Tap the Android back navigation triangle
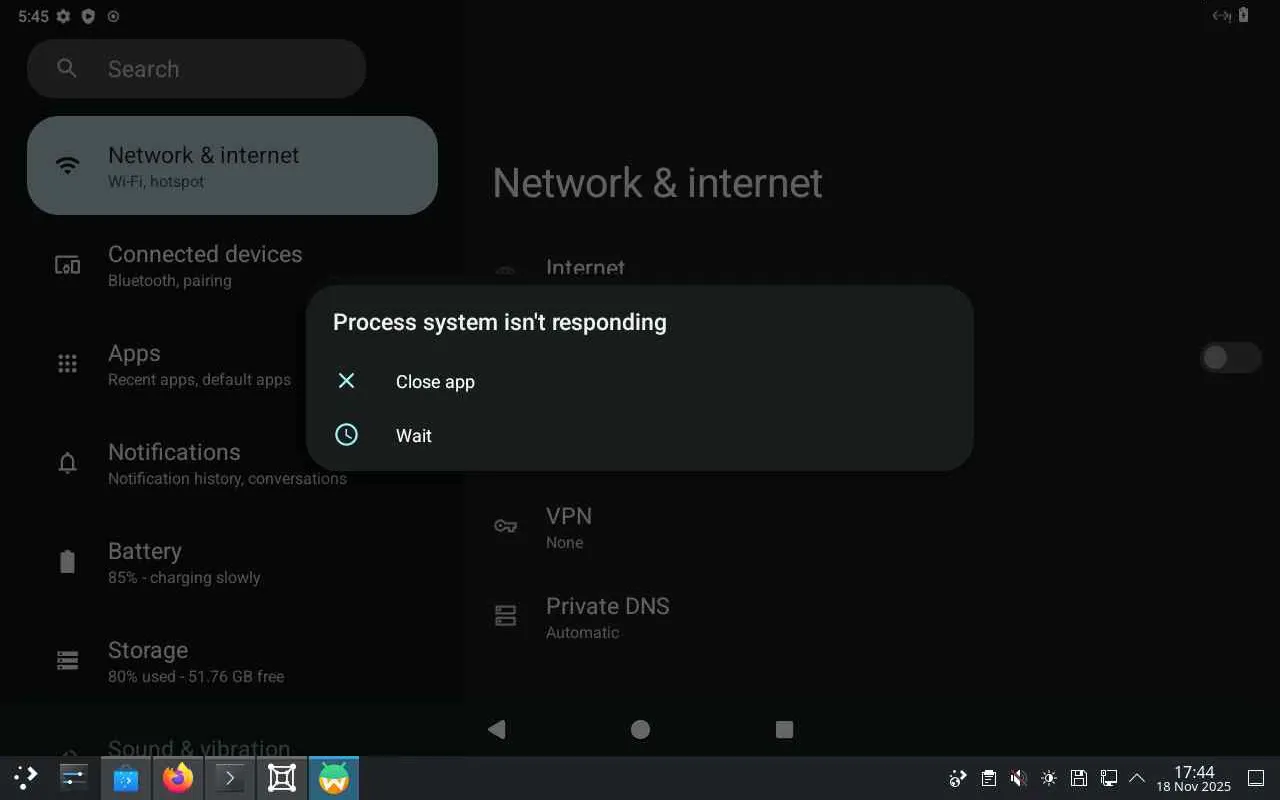 [497, 729]
